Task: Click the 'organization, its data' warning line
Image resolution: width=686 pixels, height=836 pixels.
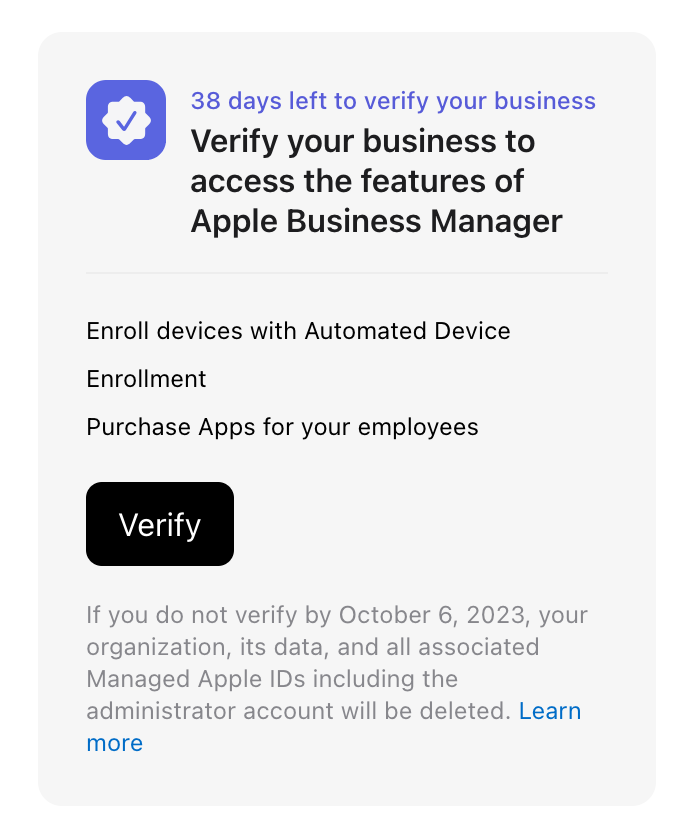Action: (208, 647)
